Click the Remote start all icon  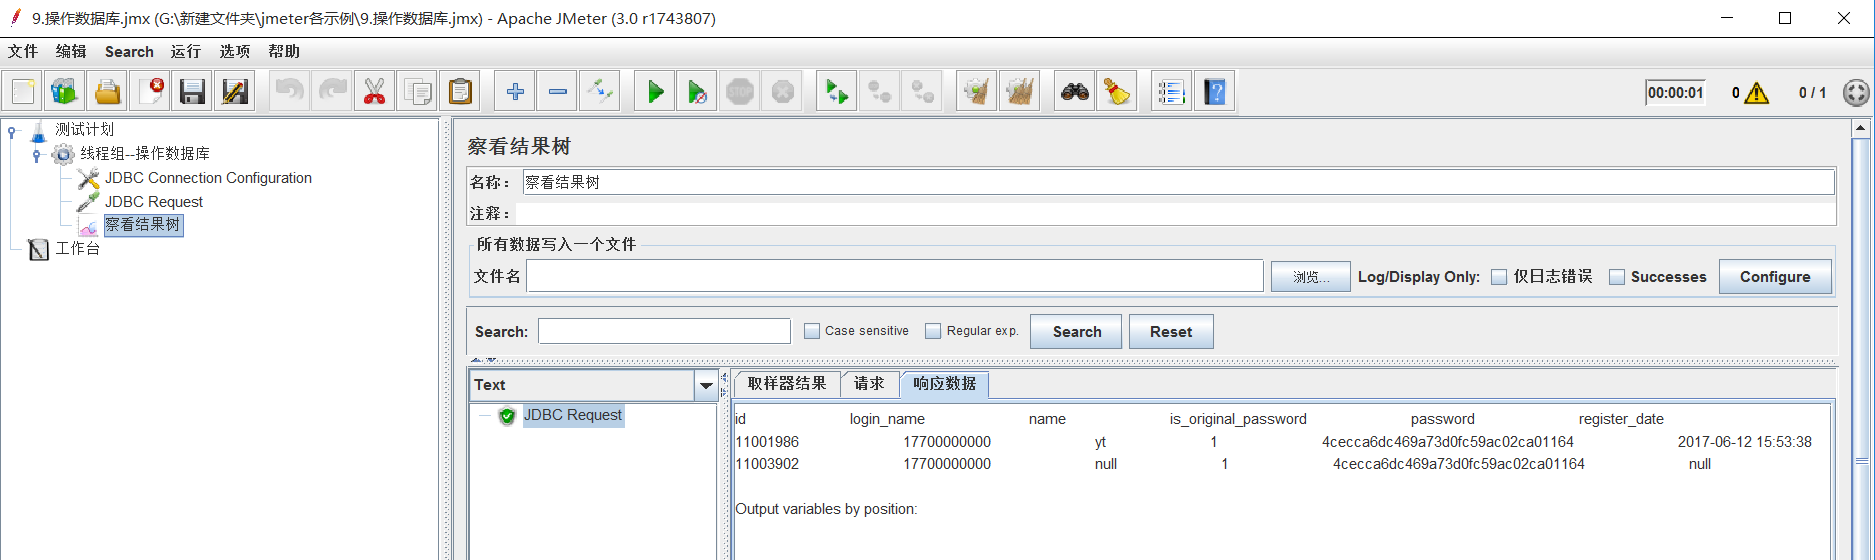(836, 92)
